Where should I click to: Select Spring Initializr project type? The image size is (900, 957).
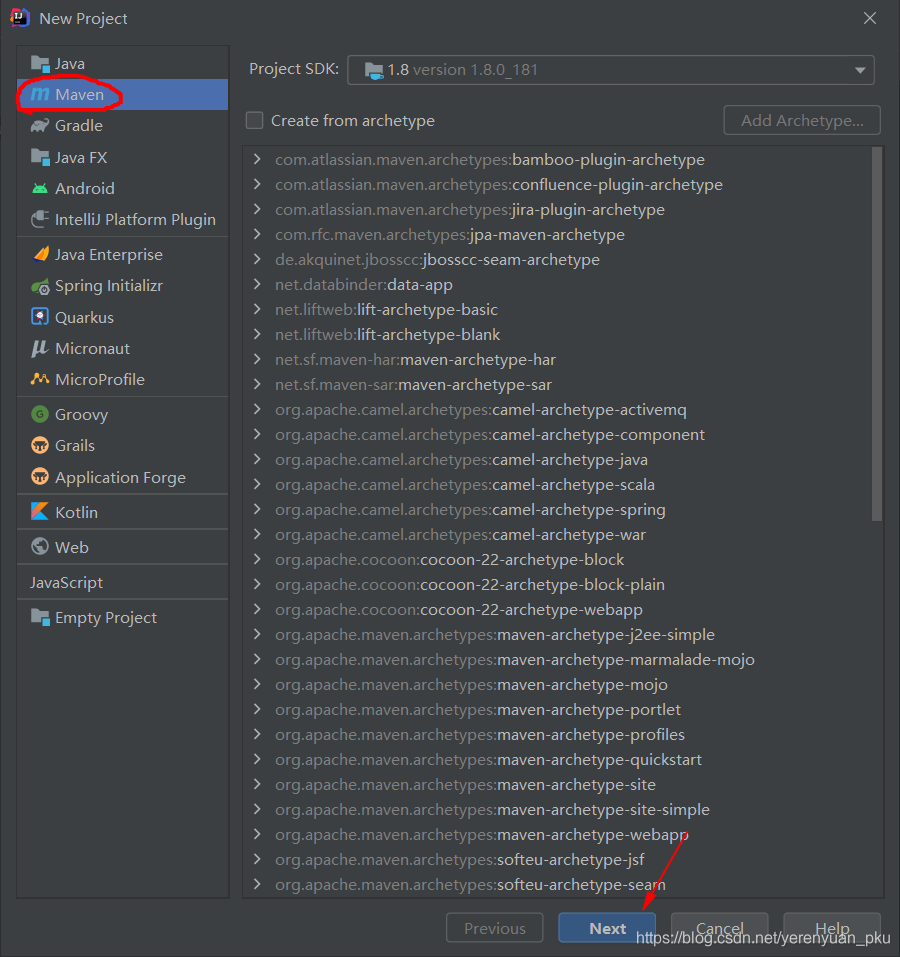[123, 286]
